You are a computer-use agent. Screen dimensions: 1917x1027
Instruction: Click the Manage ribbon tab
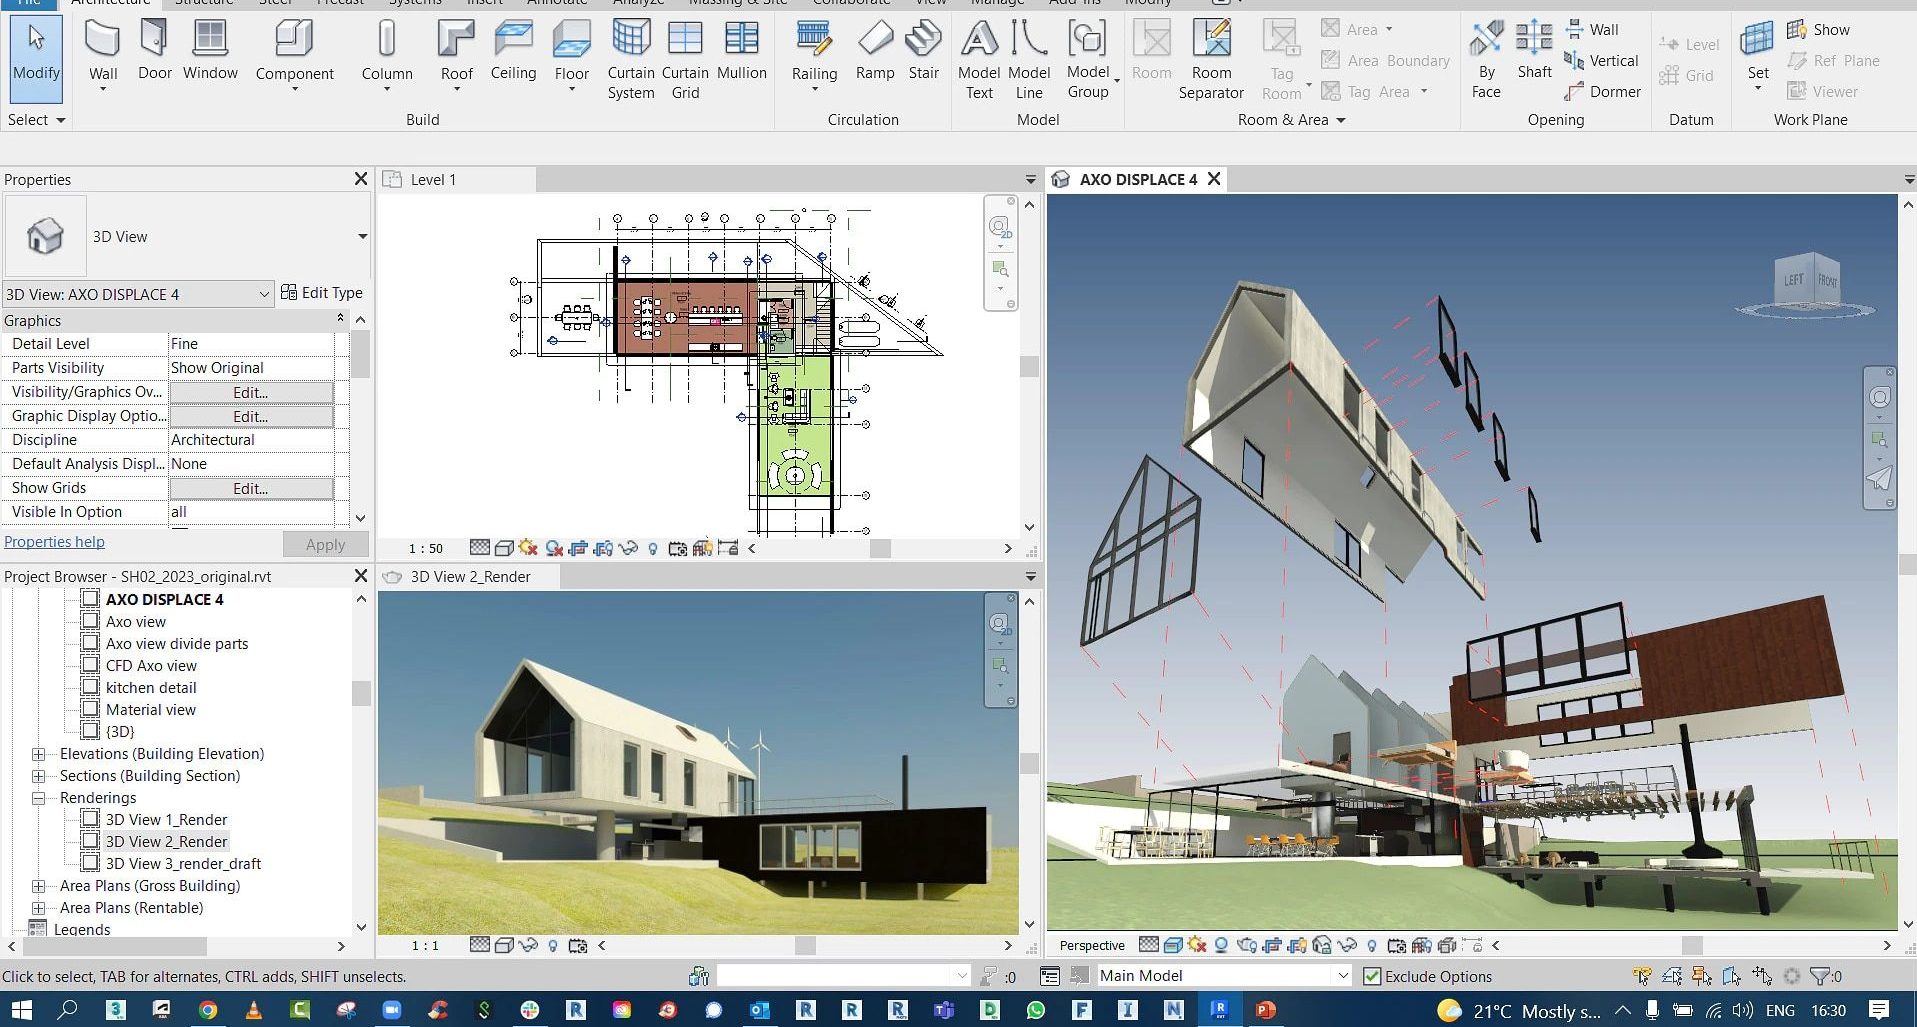996,3
